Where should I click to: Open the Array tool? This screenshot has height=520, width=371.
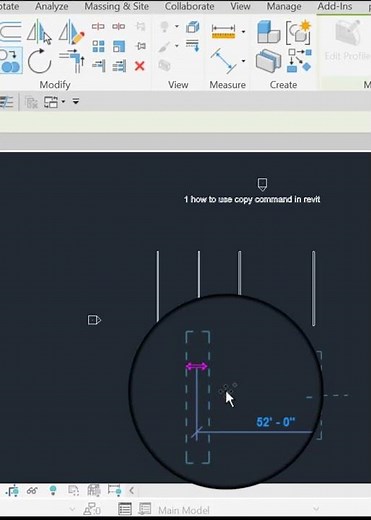98,46
